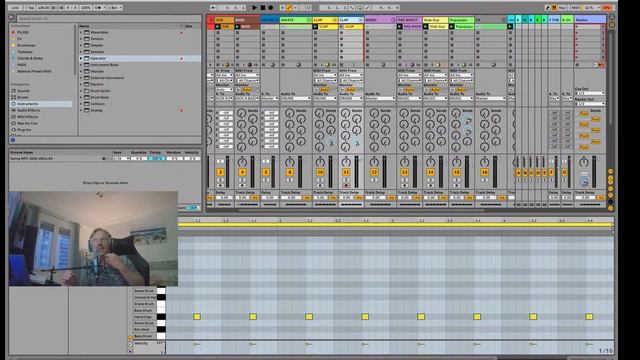Select MIDI Effects category in browser
Image resolution: width=640 pixels, height=360 pixels.
pyautogui.click(x=27, y=117)
